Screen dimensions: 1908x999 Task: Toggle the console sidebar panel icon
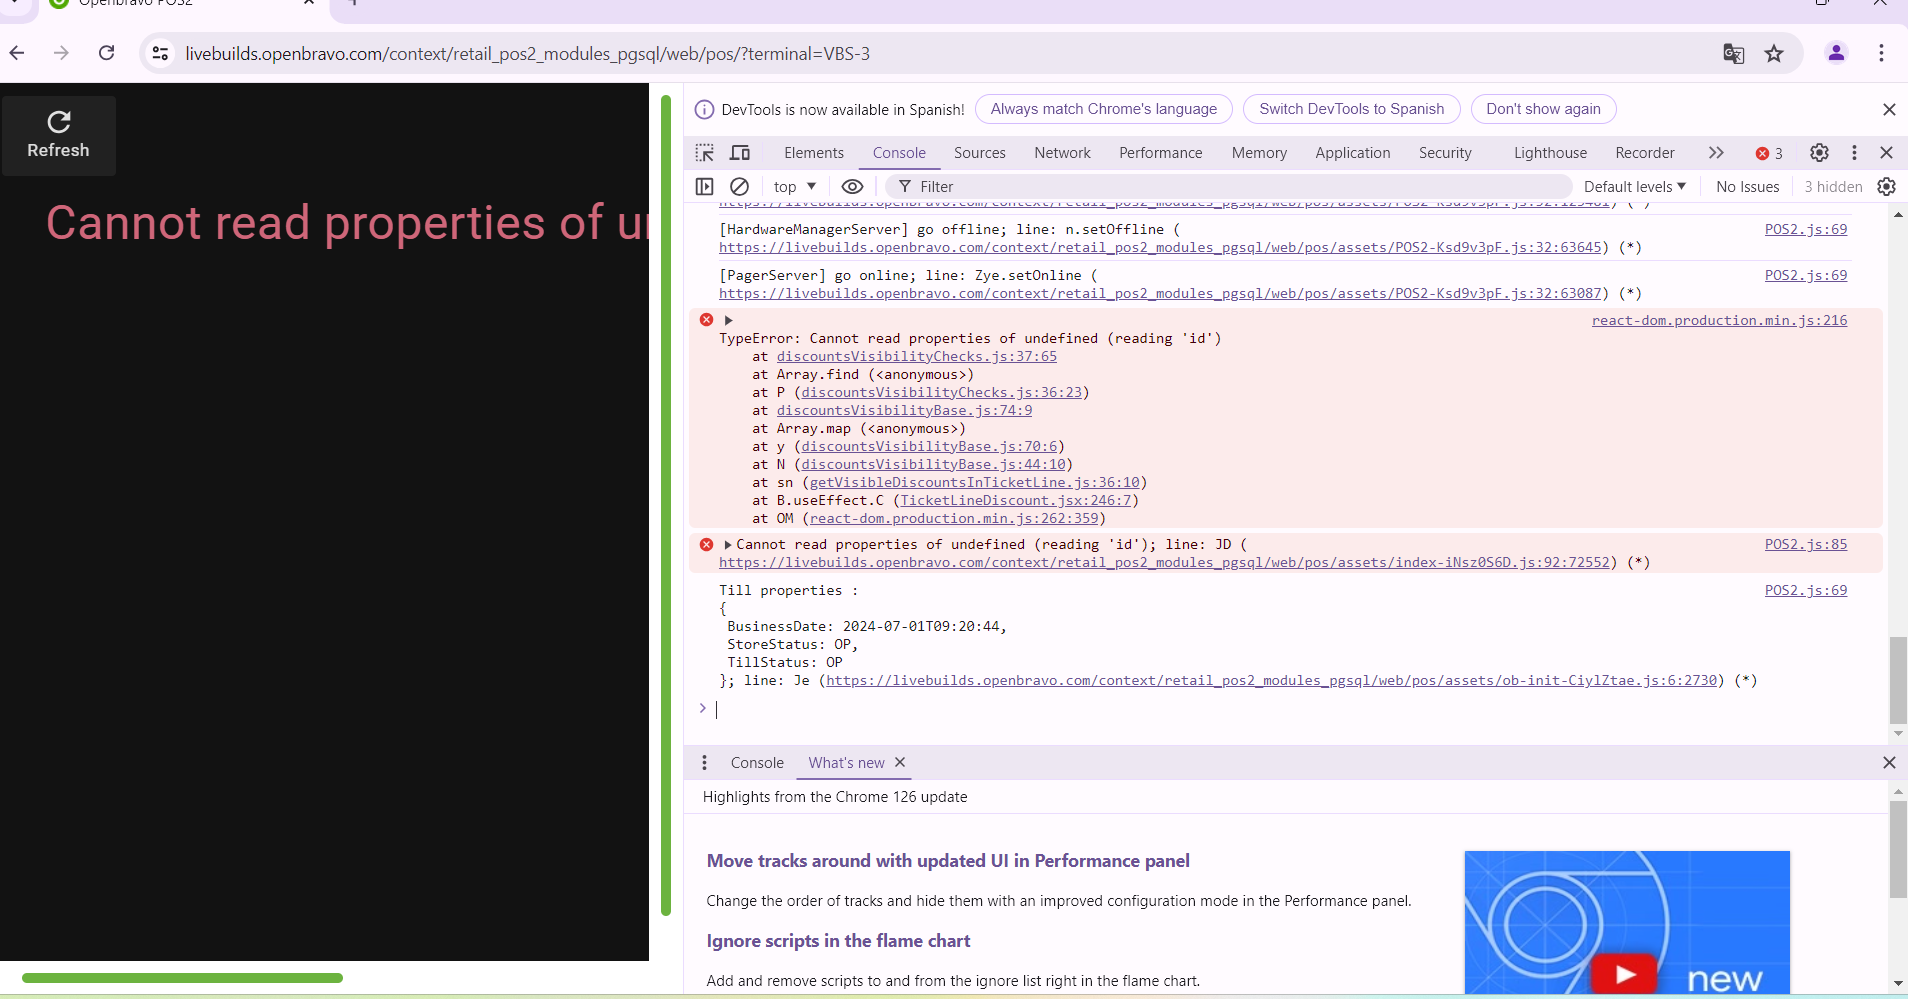[705, 187]
